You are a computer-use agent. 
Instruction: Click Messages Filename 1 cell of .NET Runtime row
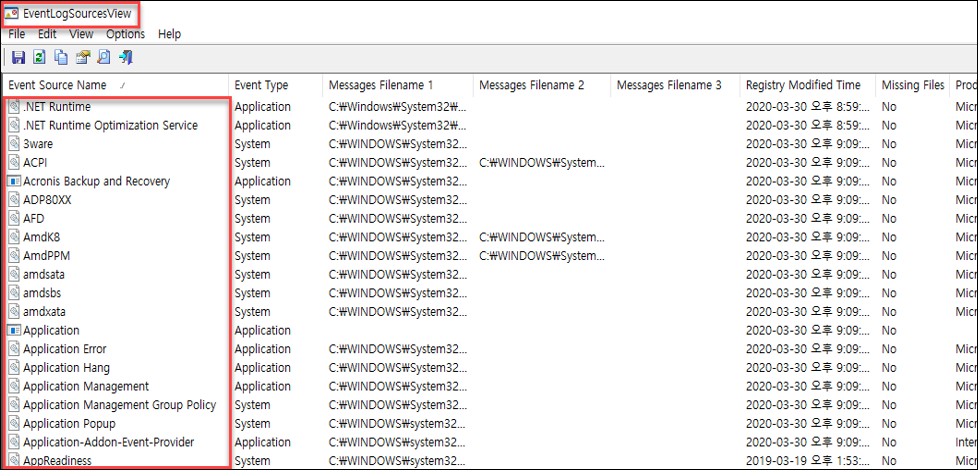(397, 107)
